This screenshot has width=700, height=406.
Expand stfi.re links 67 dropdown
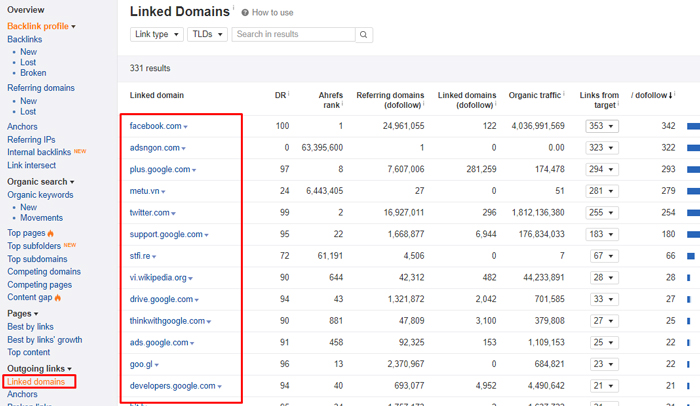pyautogui.click(x=604, y=256)
